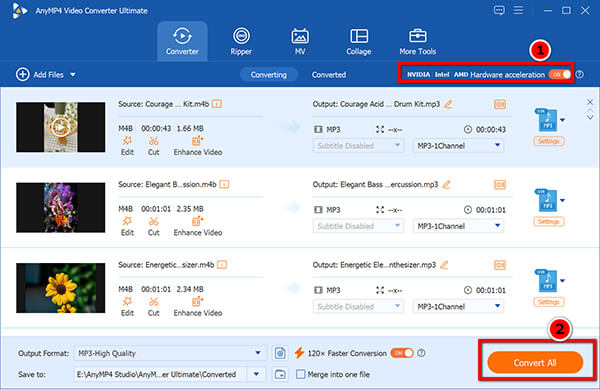Open Settings for Energetic output
Screen dimensions: 600x389
click(x=548, y=302)
